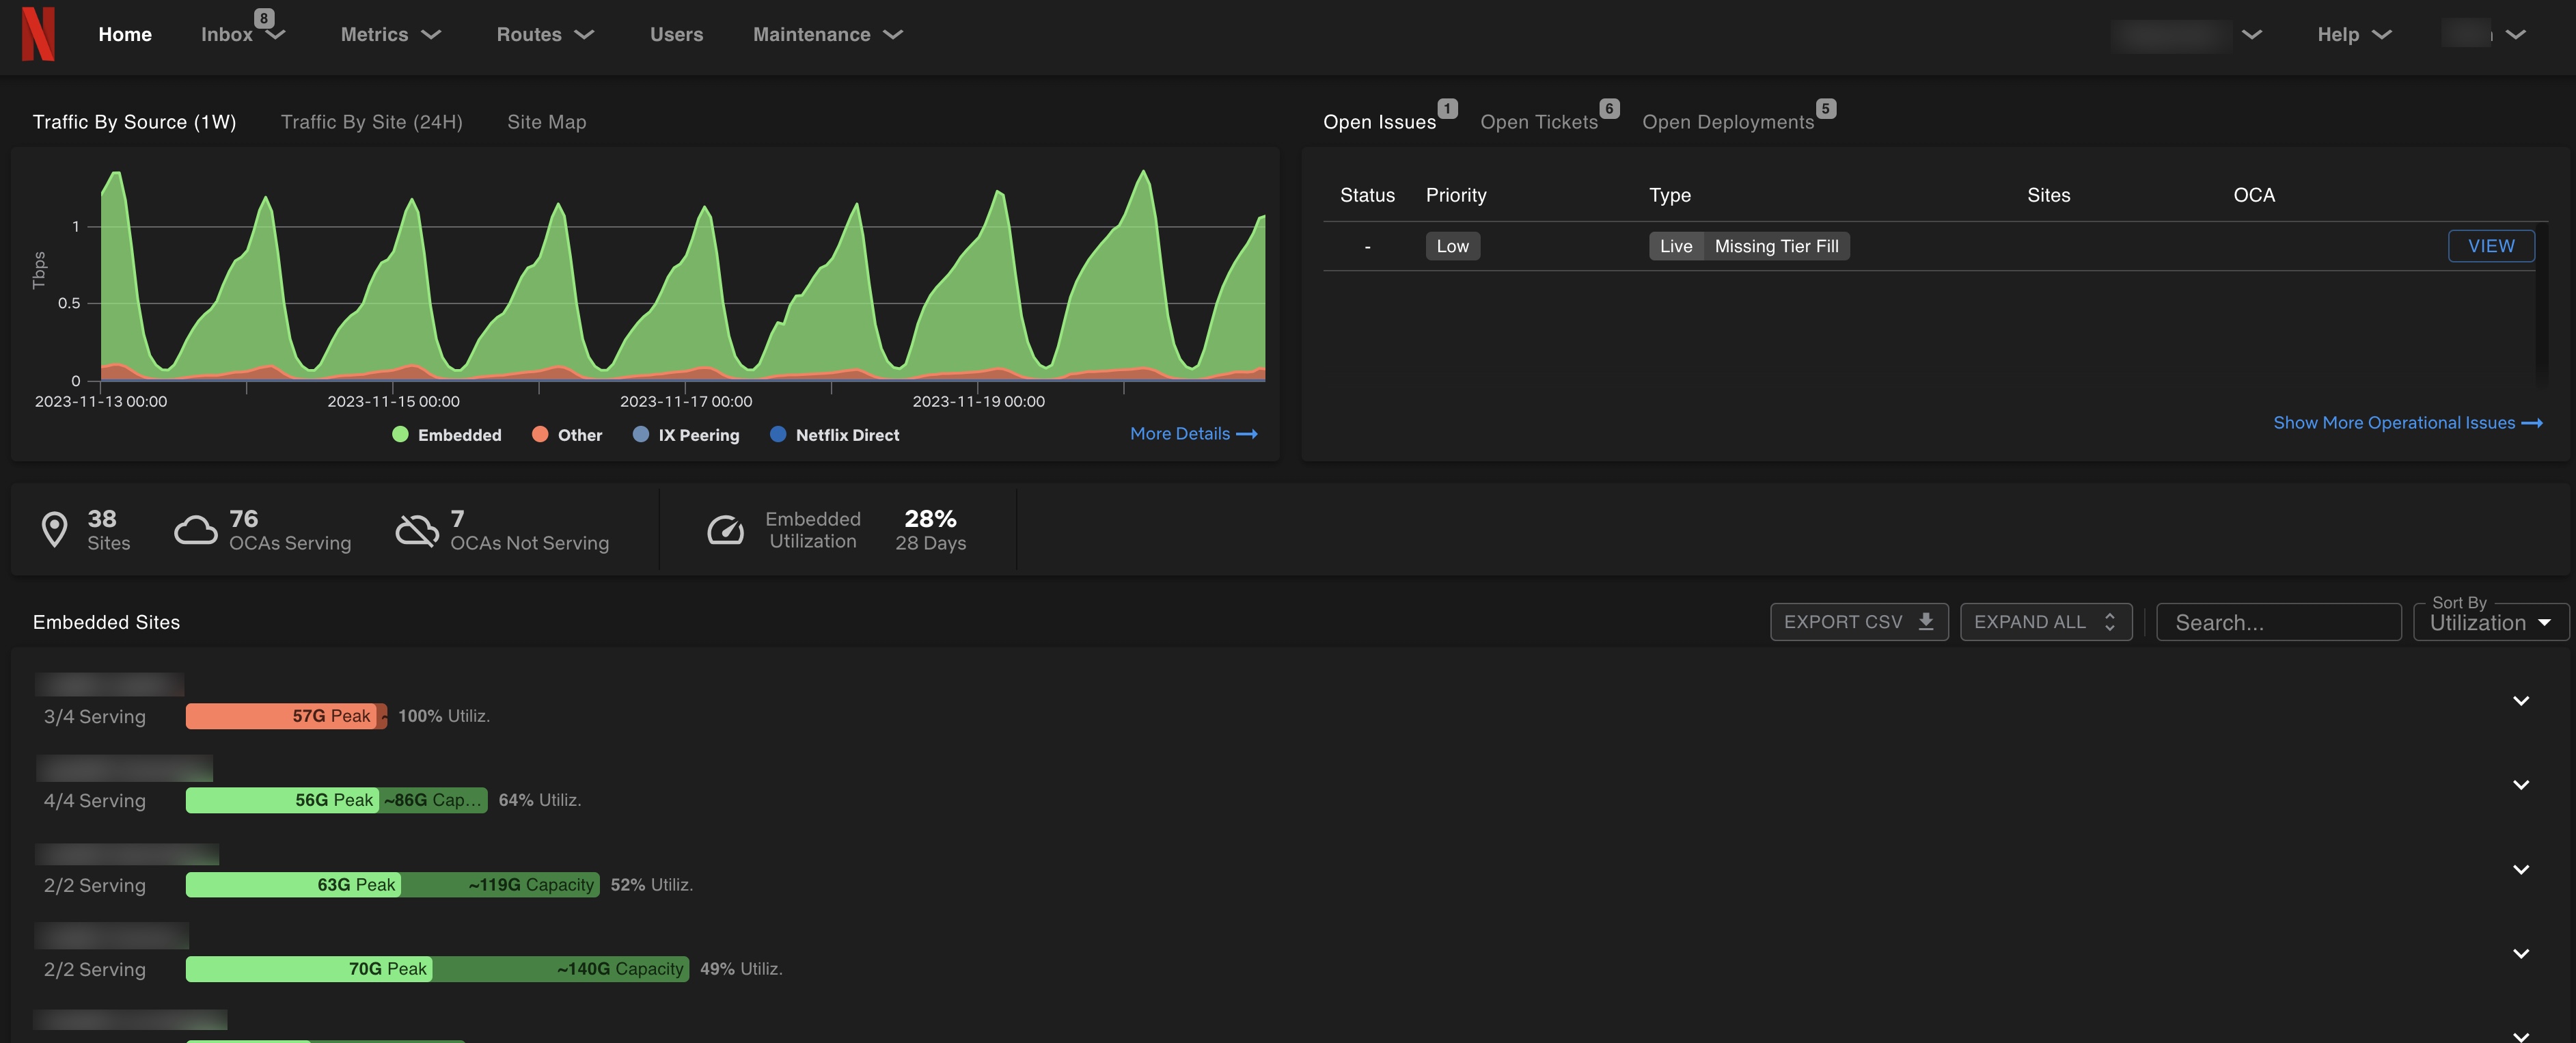Toggle the Other series in chart legend

tap(567, 435)
